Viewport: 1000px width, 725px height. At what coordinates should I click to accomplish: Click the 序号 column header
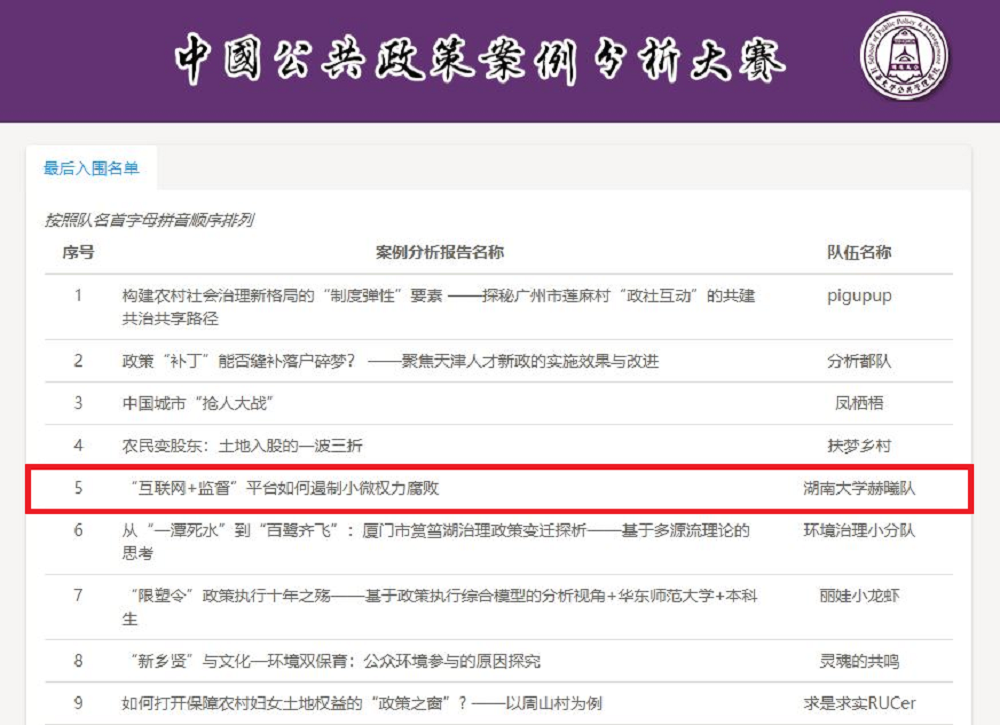pyautogui.click(x=78, y=252)
